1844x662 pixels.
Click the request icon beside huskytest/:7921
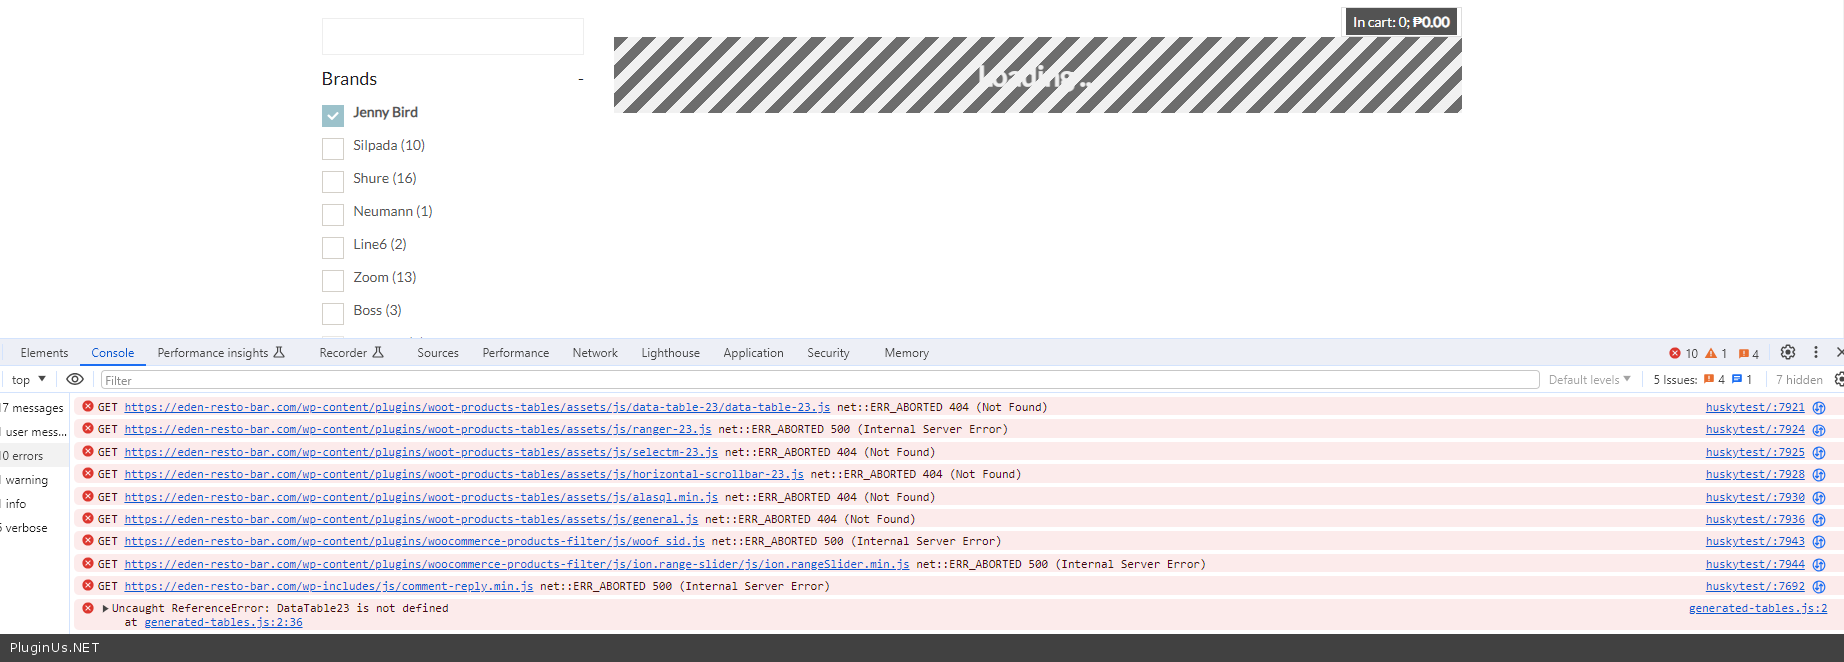tap(1819, 408)
